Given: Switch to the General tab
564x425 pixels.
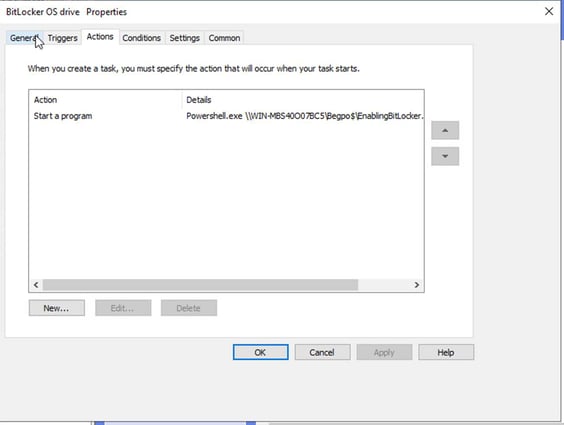Looking at the screenshot, I should 24,38.
